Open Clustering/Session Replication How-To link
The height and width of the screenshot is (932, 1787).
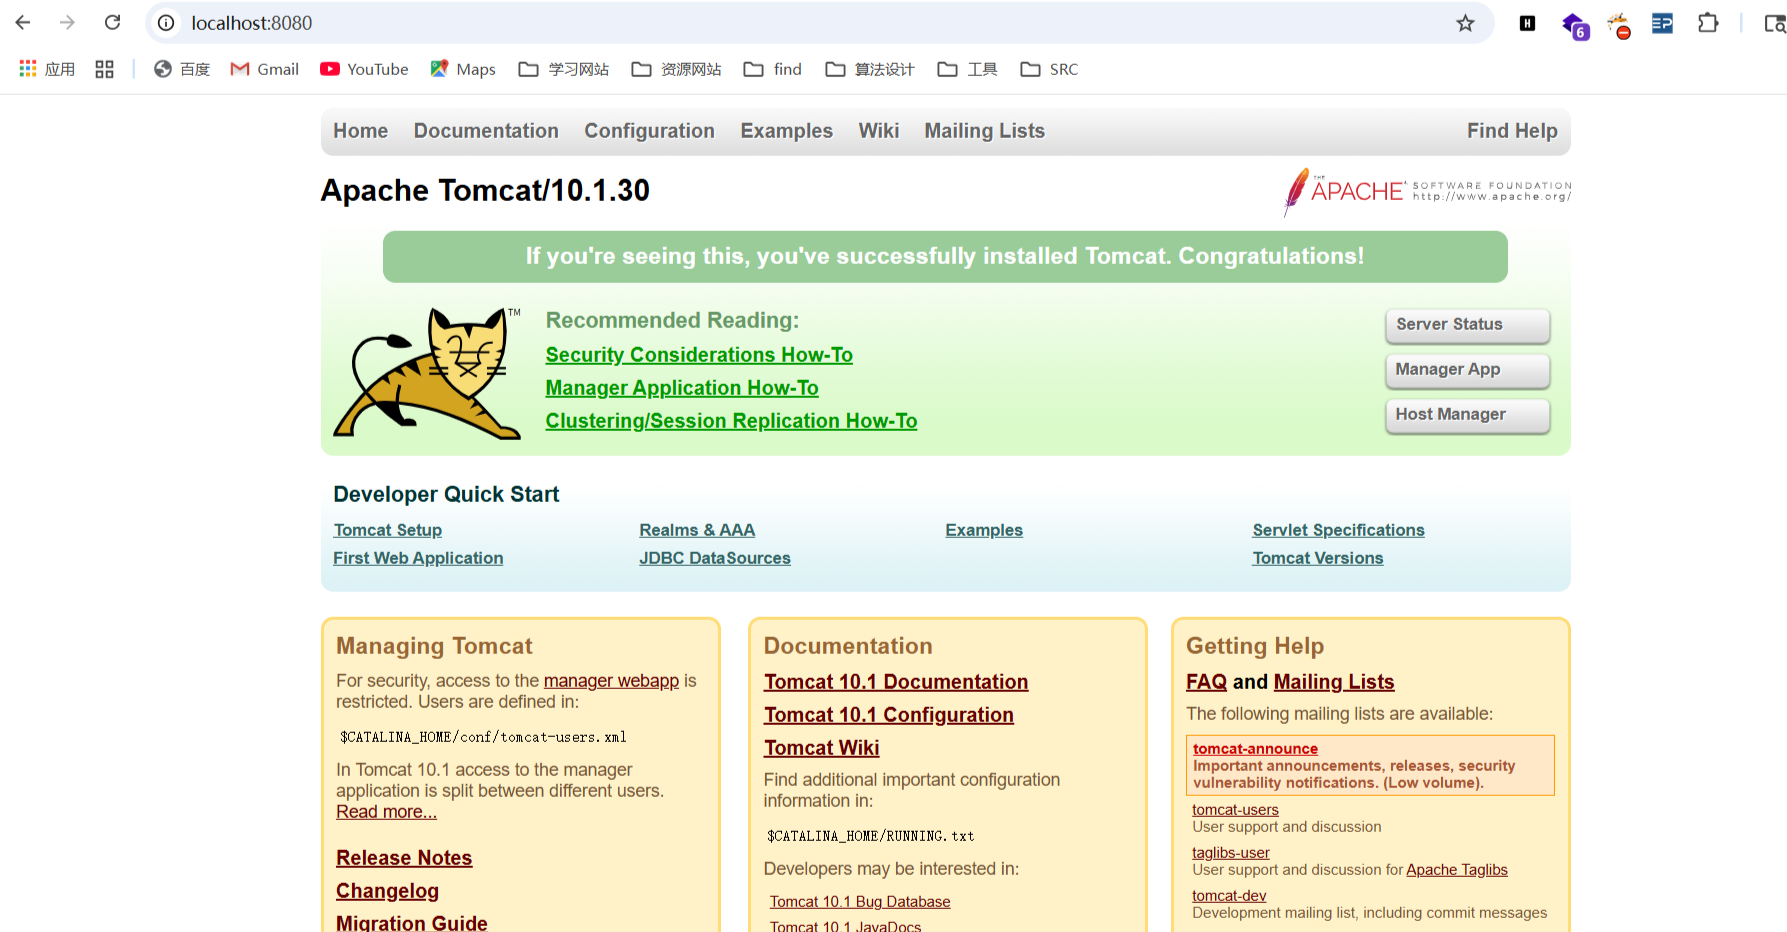pos(731,421)
